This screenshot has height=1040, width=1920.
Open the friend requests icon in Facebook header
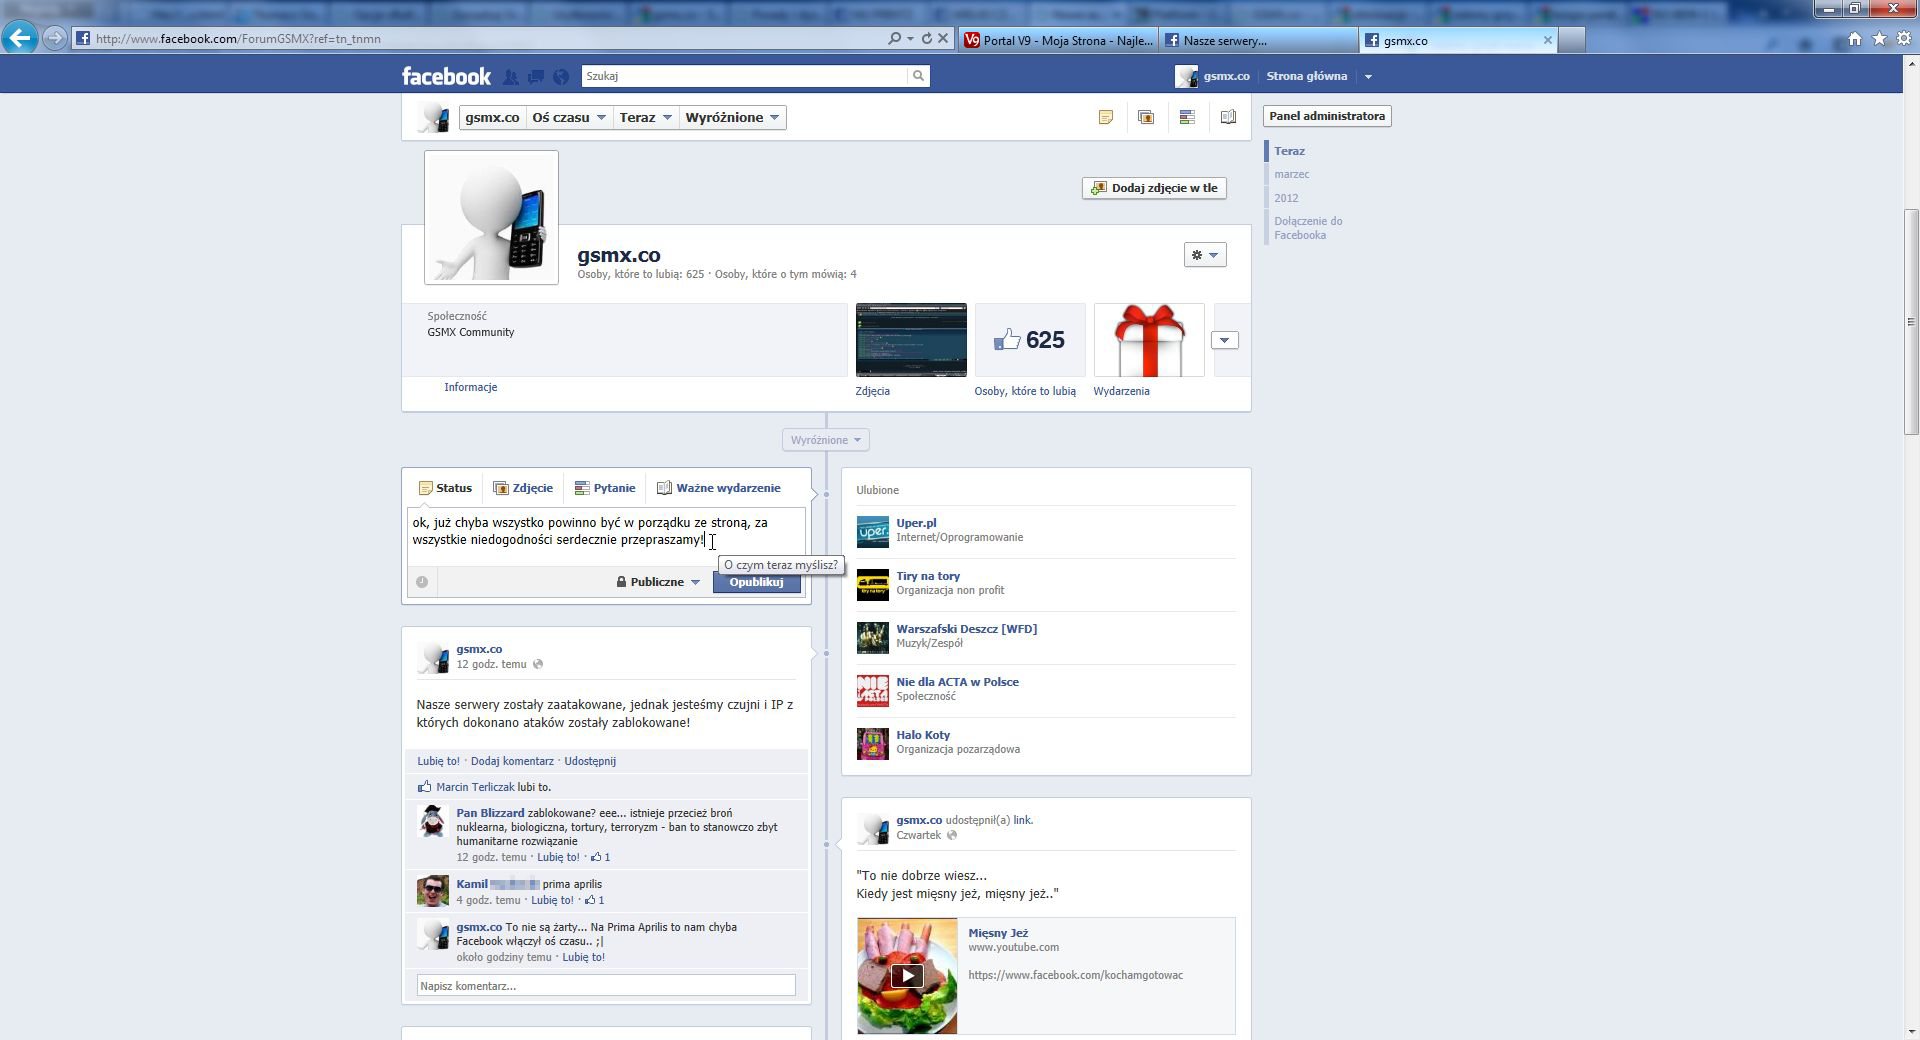point(511,77)
